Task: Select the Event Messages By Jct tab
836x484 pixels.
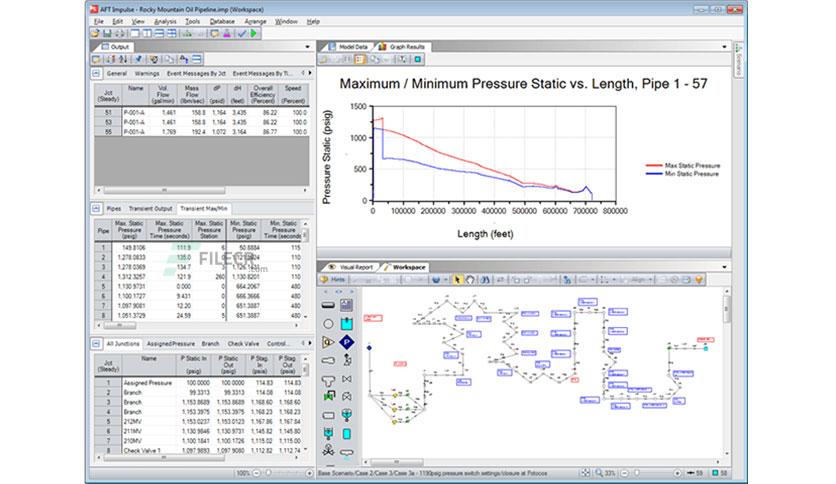Action: [196, 74]
